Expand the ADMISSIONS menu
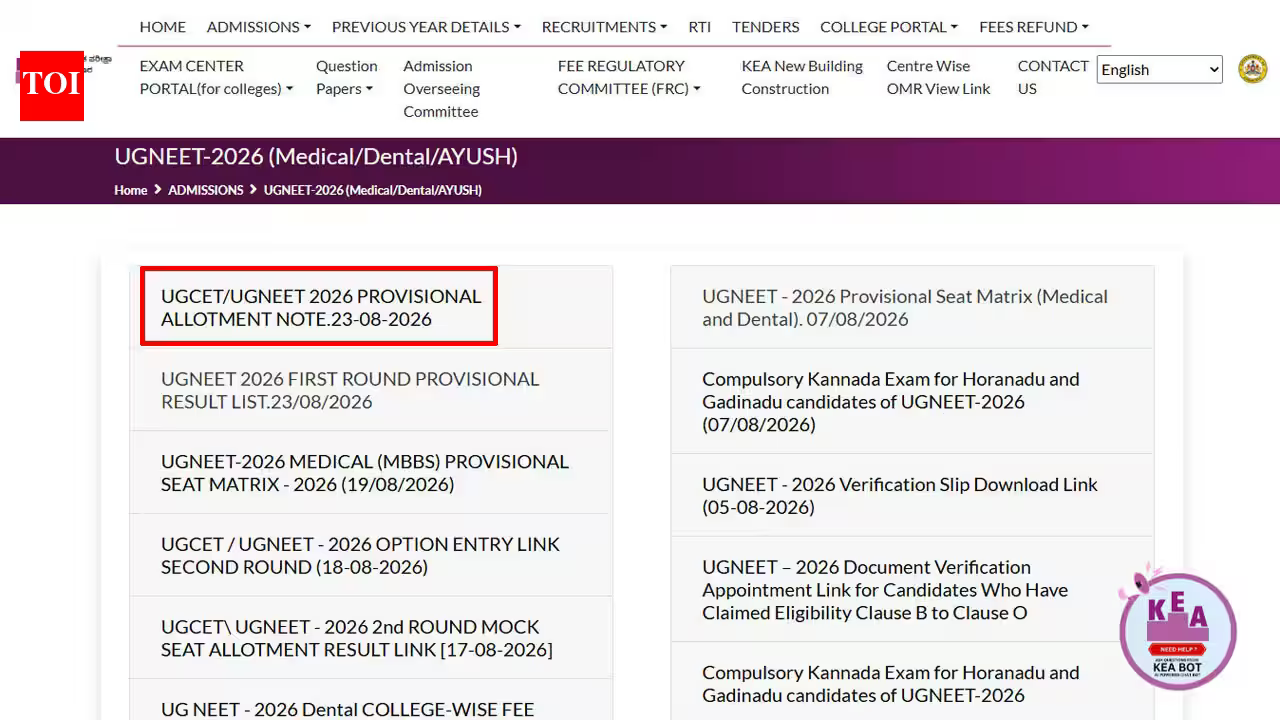 [x=259, y=27]
